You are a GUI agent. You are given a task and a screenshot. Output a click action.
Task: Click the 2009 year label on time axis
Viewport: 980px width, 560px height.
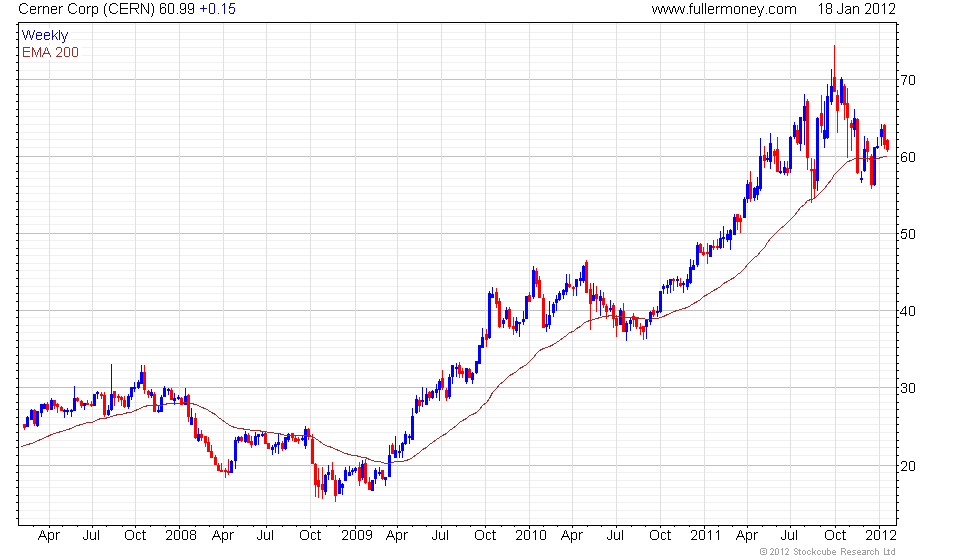pos(356,536)
